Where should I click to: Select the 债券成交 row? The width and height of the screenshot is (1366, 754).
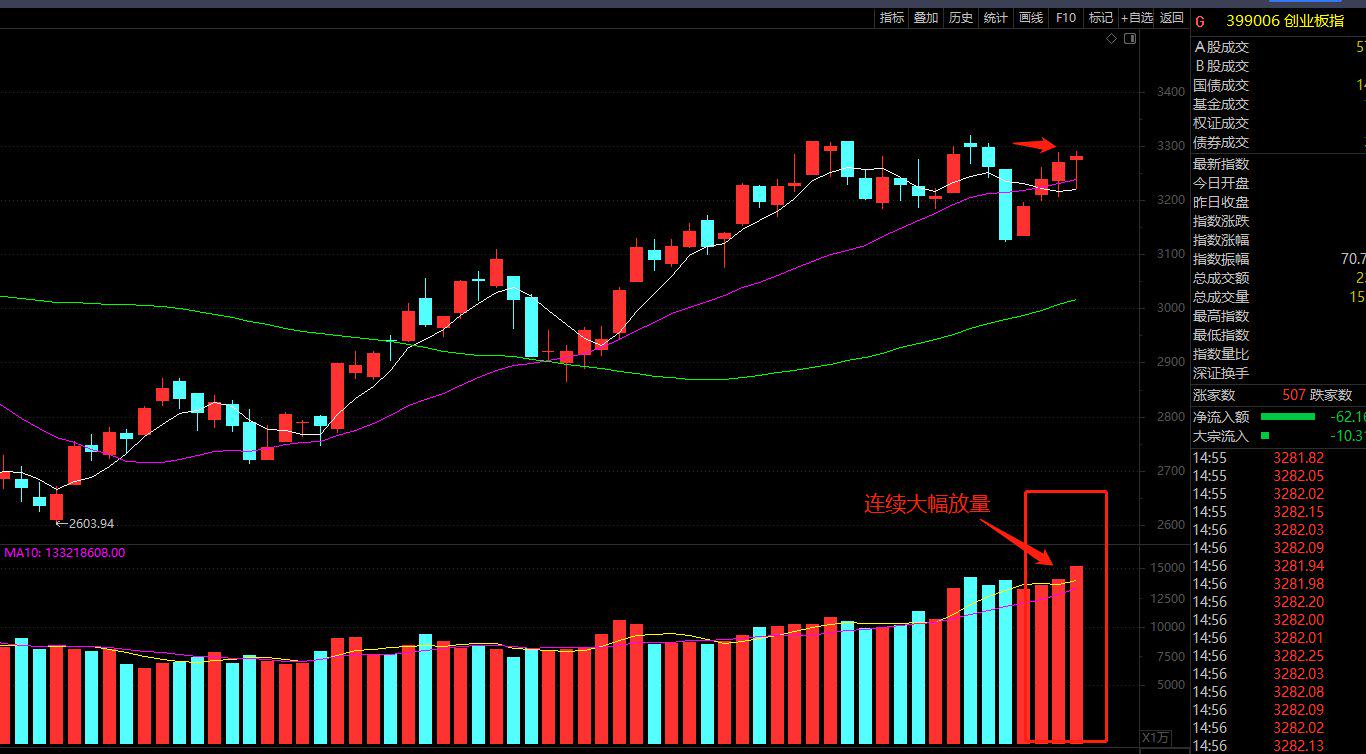[x=1278, y=142]
